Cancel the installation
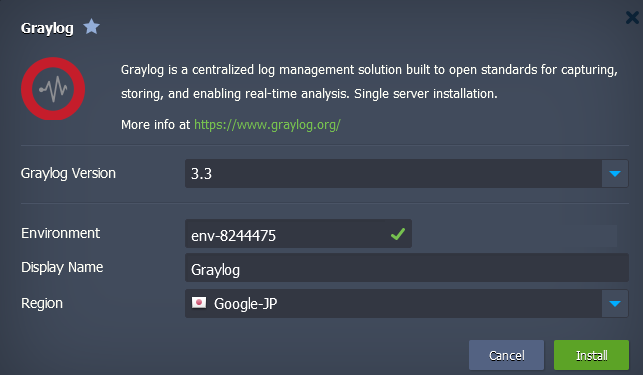Screen dimensions: 643x375 (506, 355)
